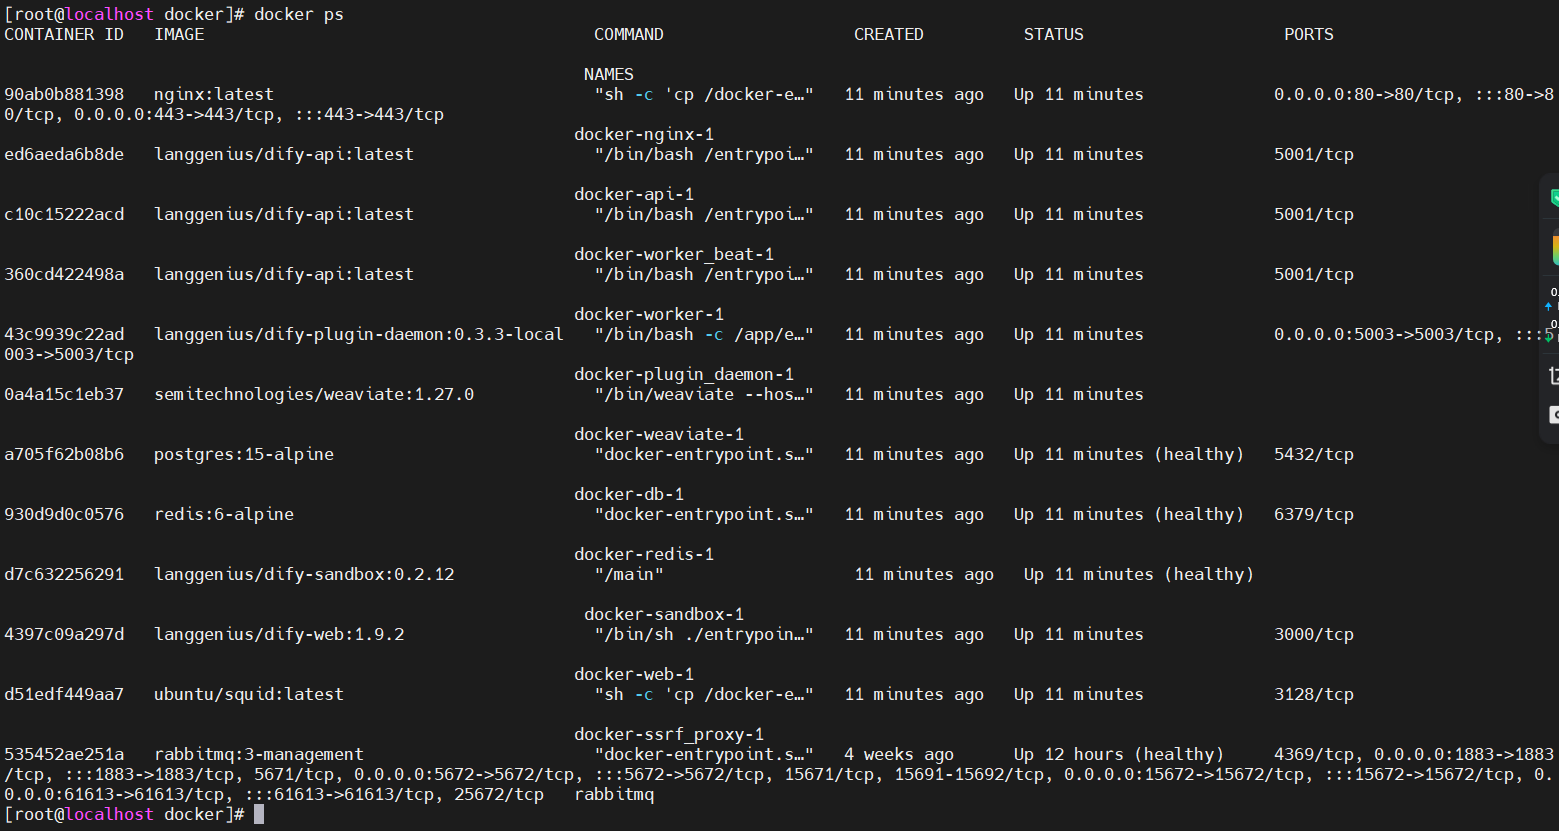Viewport: 1559px width, 831px height.
Task: Click container name docker-weaviate-1
Action: [x=659, y=434]
